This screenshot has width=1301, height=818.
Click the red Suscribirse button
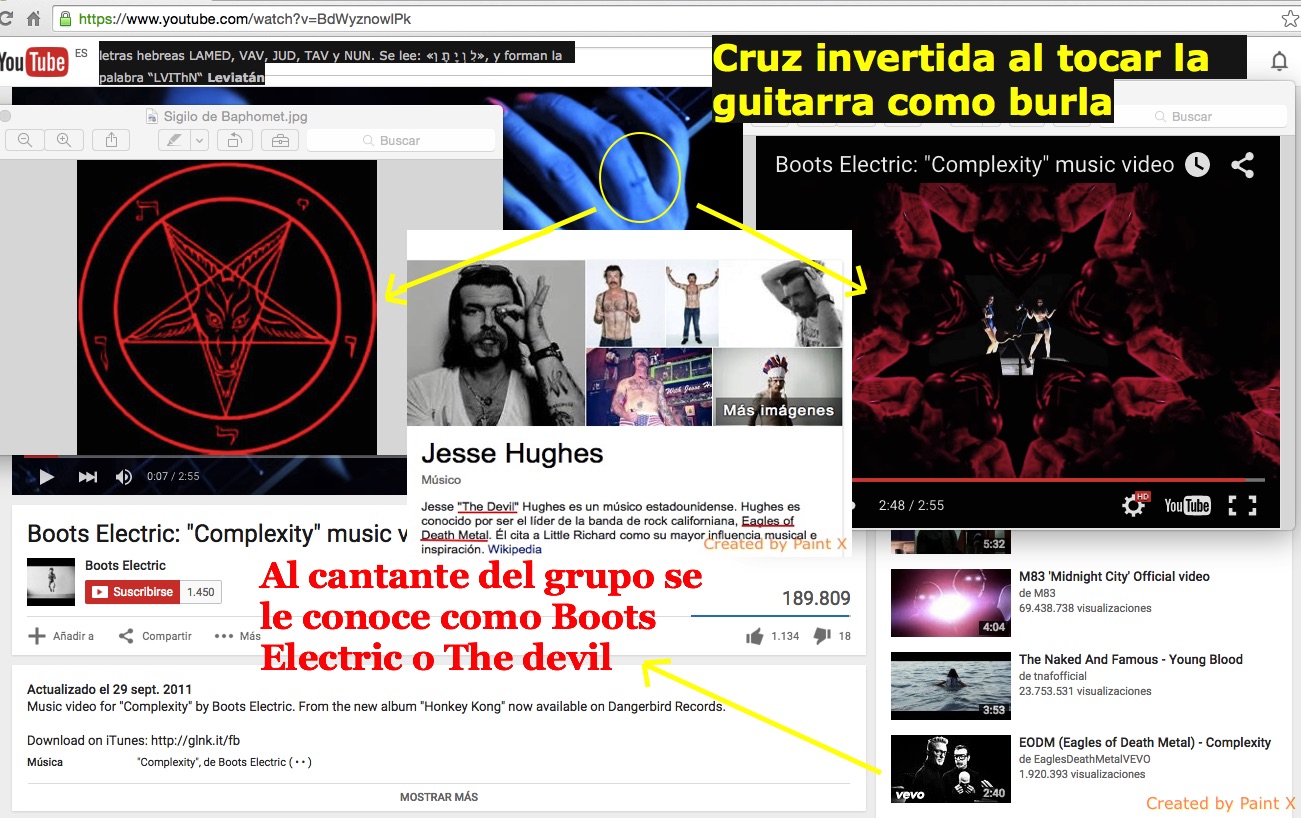point(133,592)
